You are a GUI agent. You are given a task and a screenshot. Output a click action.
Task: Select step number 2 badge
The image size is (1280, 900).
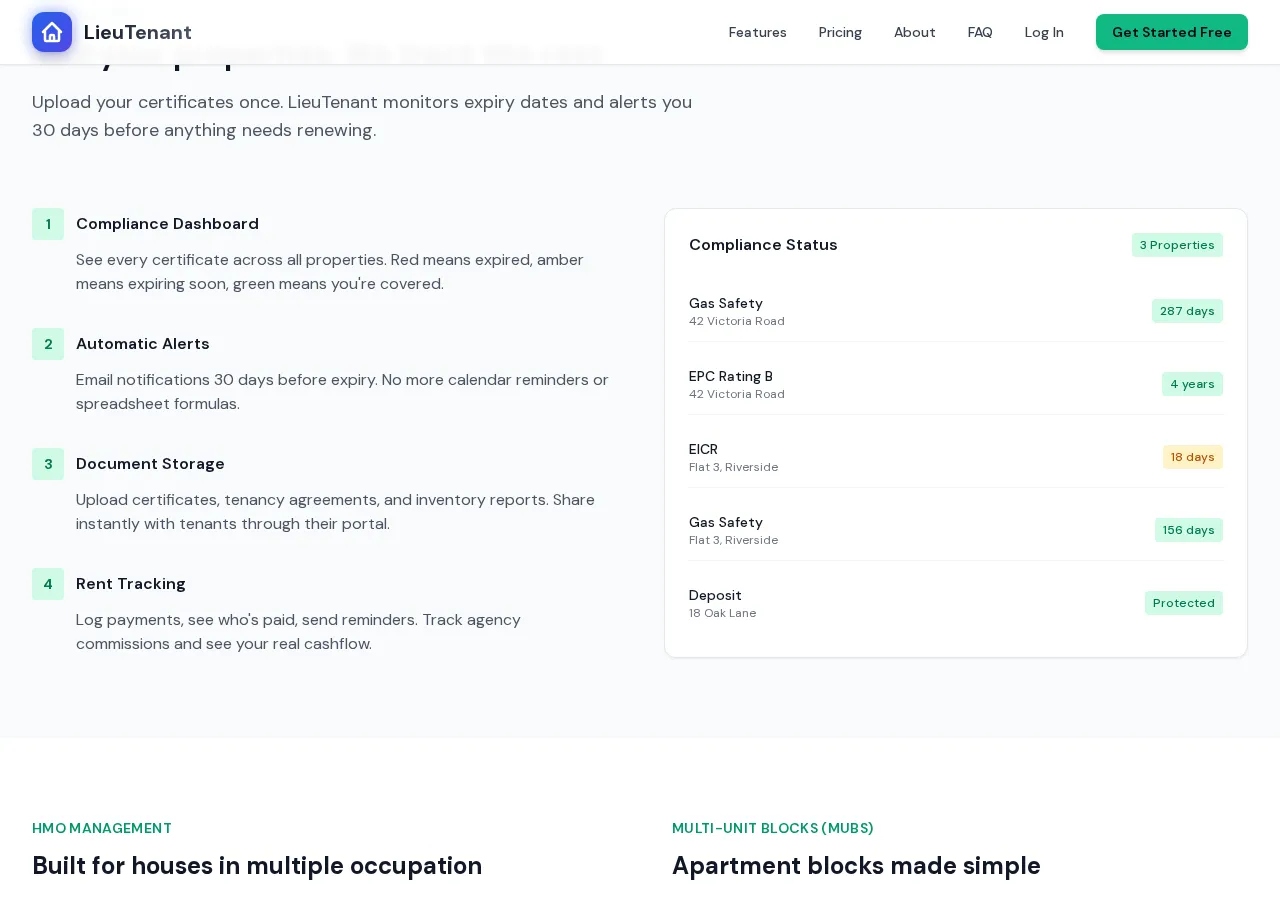(48, 344)
